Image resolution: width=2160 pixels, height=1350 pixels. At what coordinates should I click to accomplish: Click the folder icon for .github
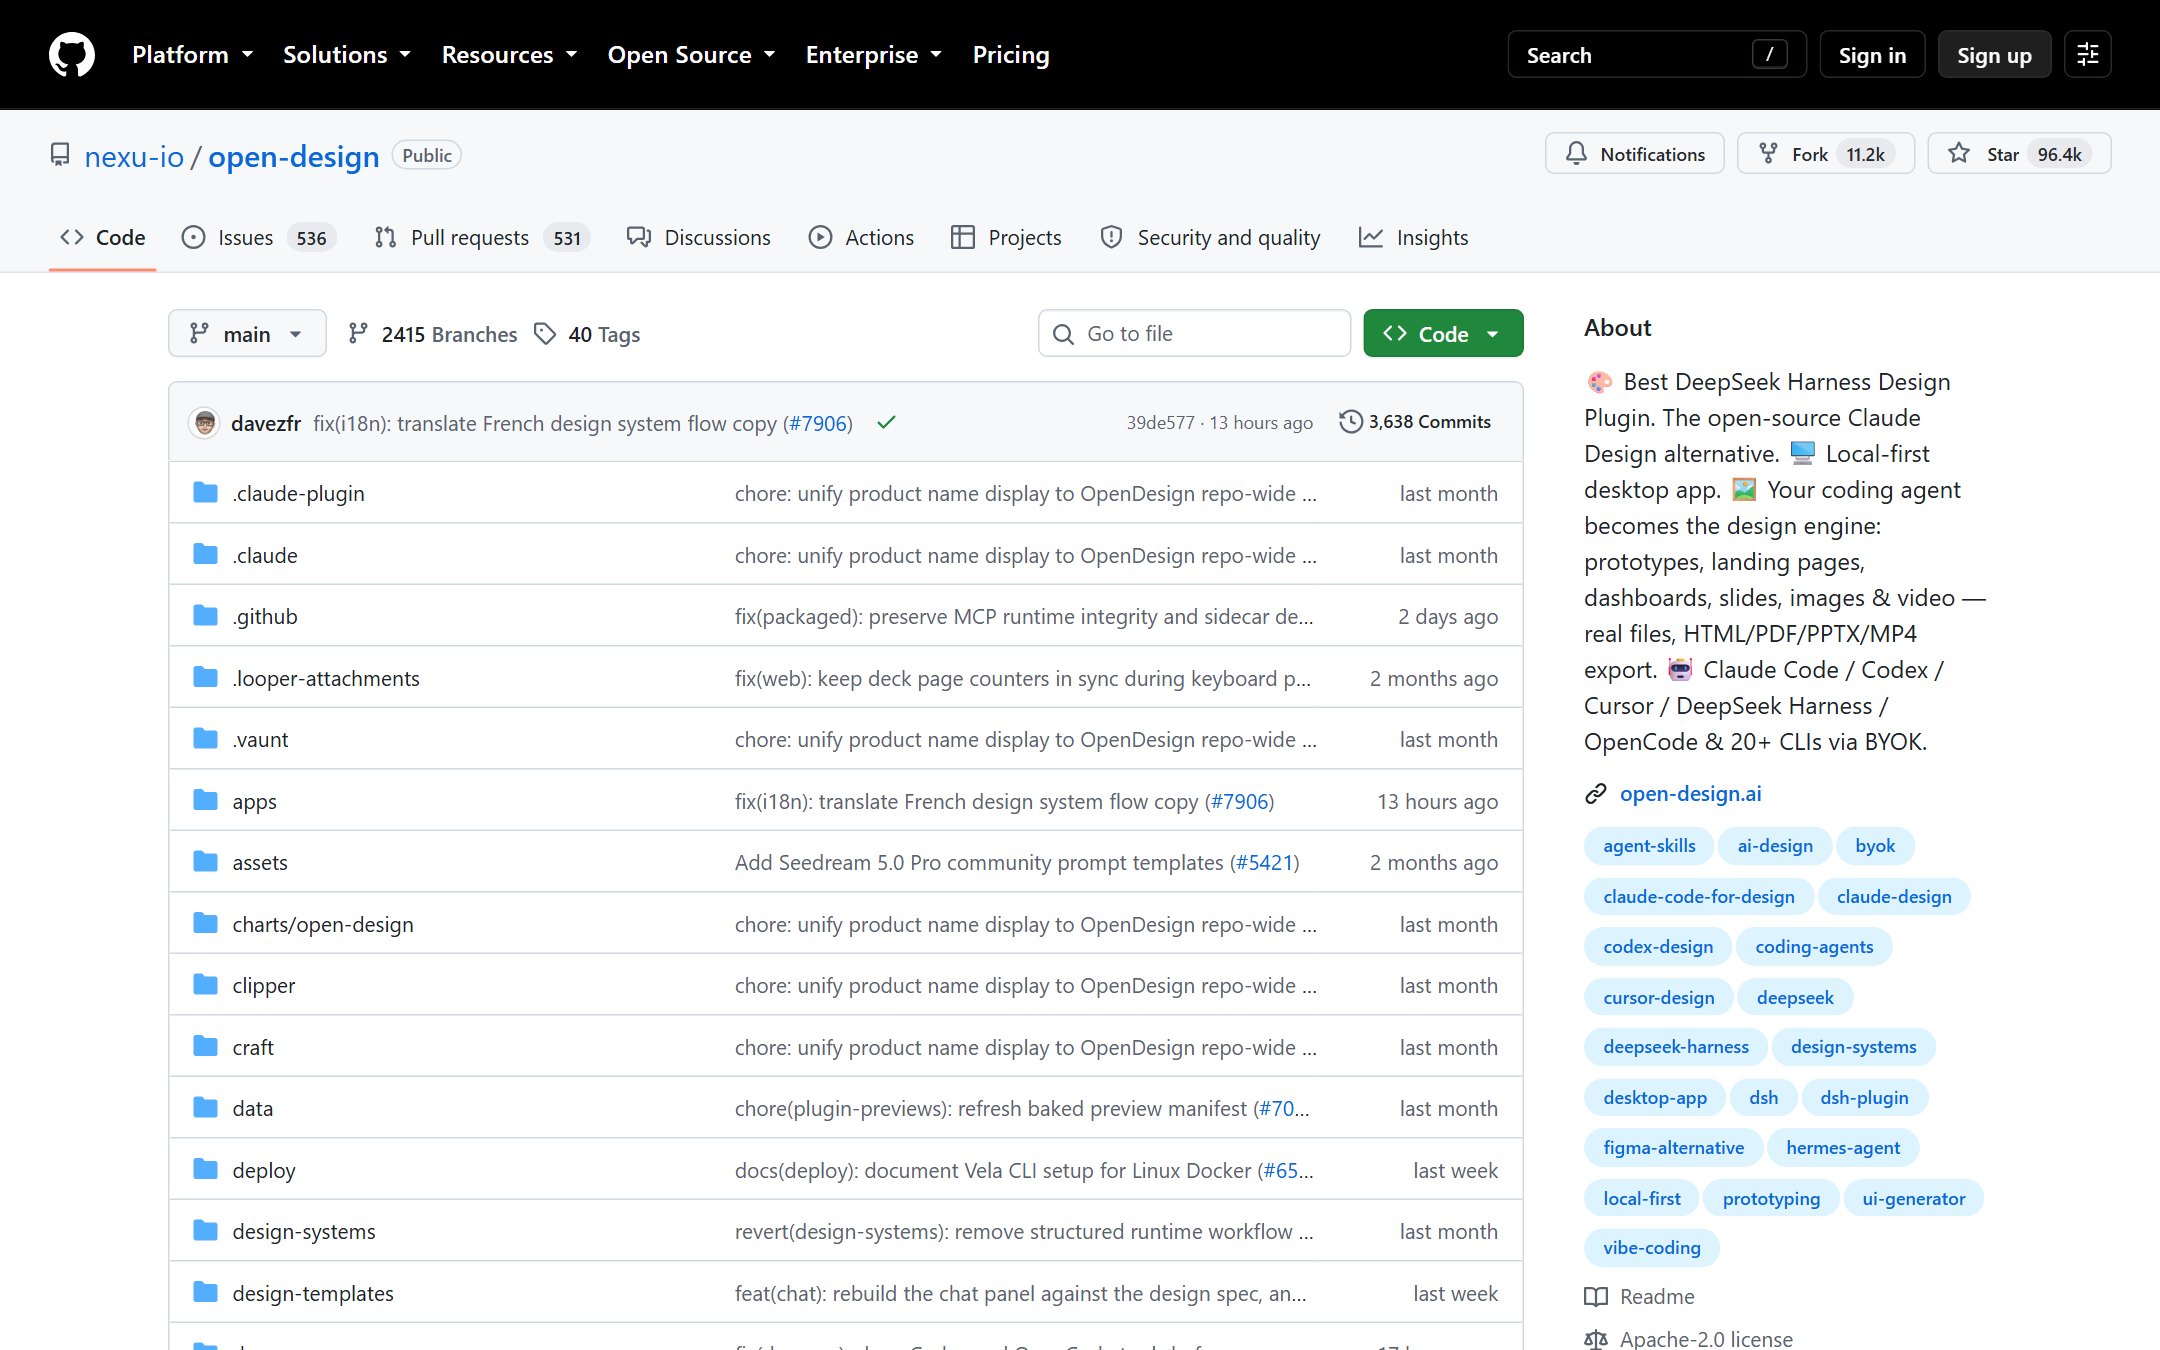coord(206,616)
